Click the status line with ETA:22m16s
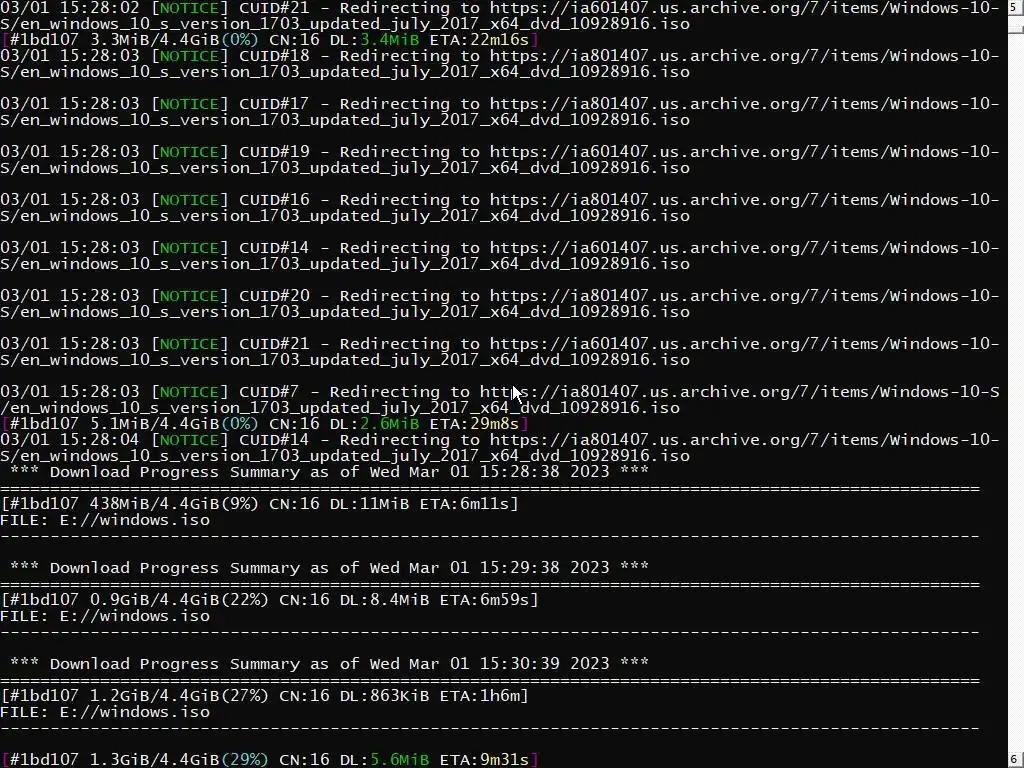Viewport: 1024px width, 768px height. pyautogui.click(x=270, y=40)
